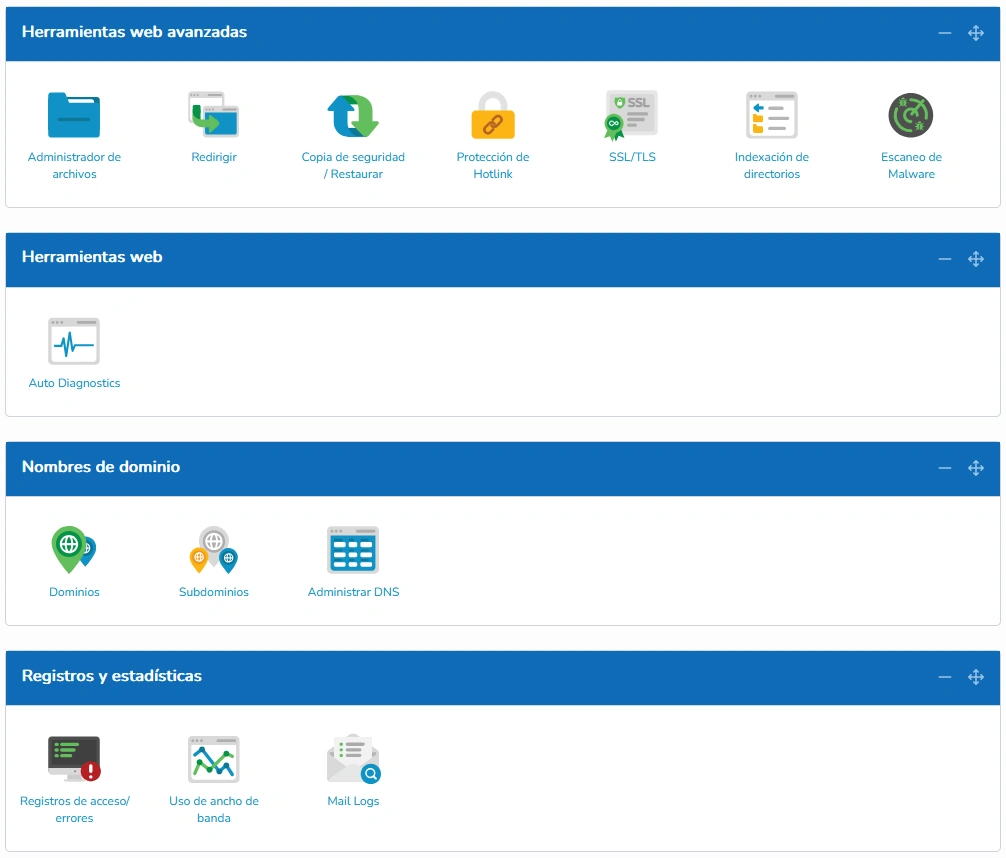Click the Administrar DNS text link
This screenshot has height=858, width=1006.
click(354, 592)
